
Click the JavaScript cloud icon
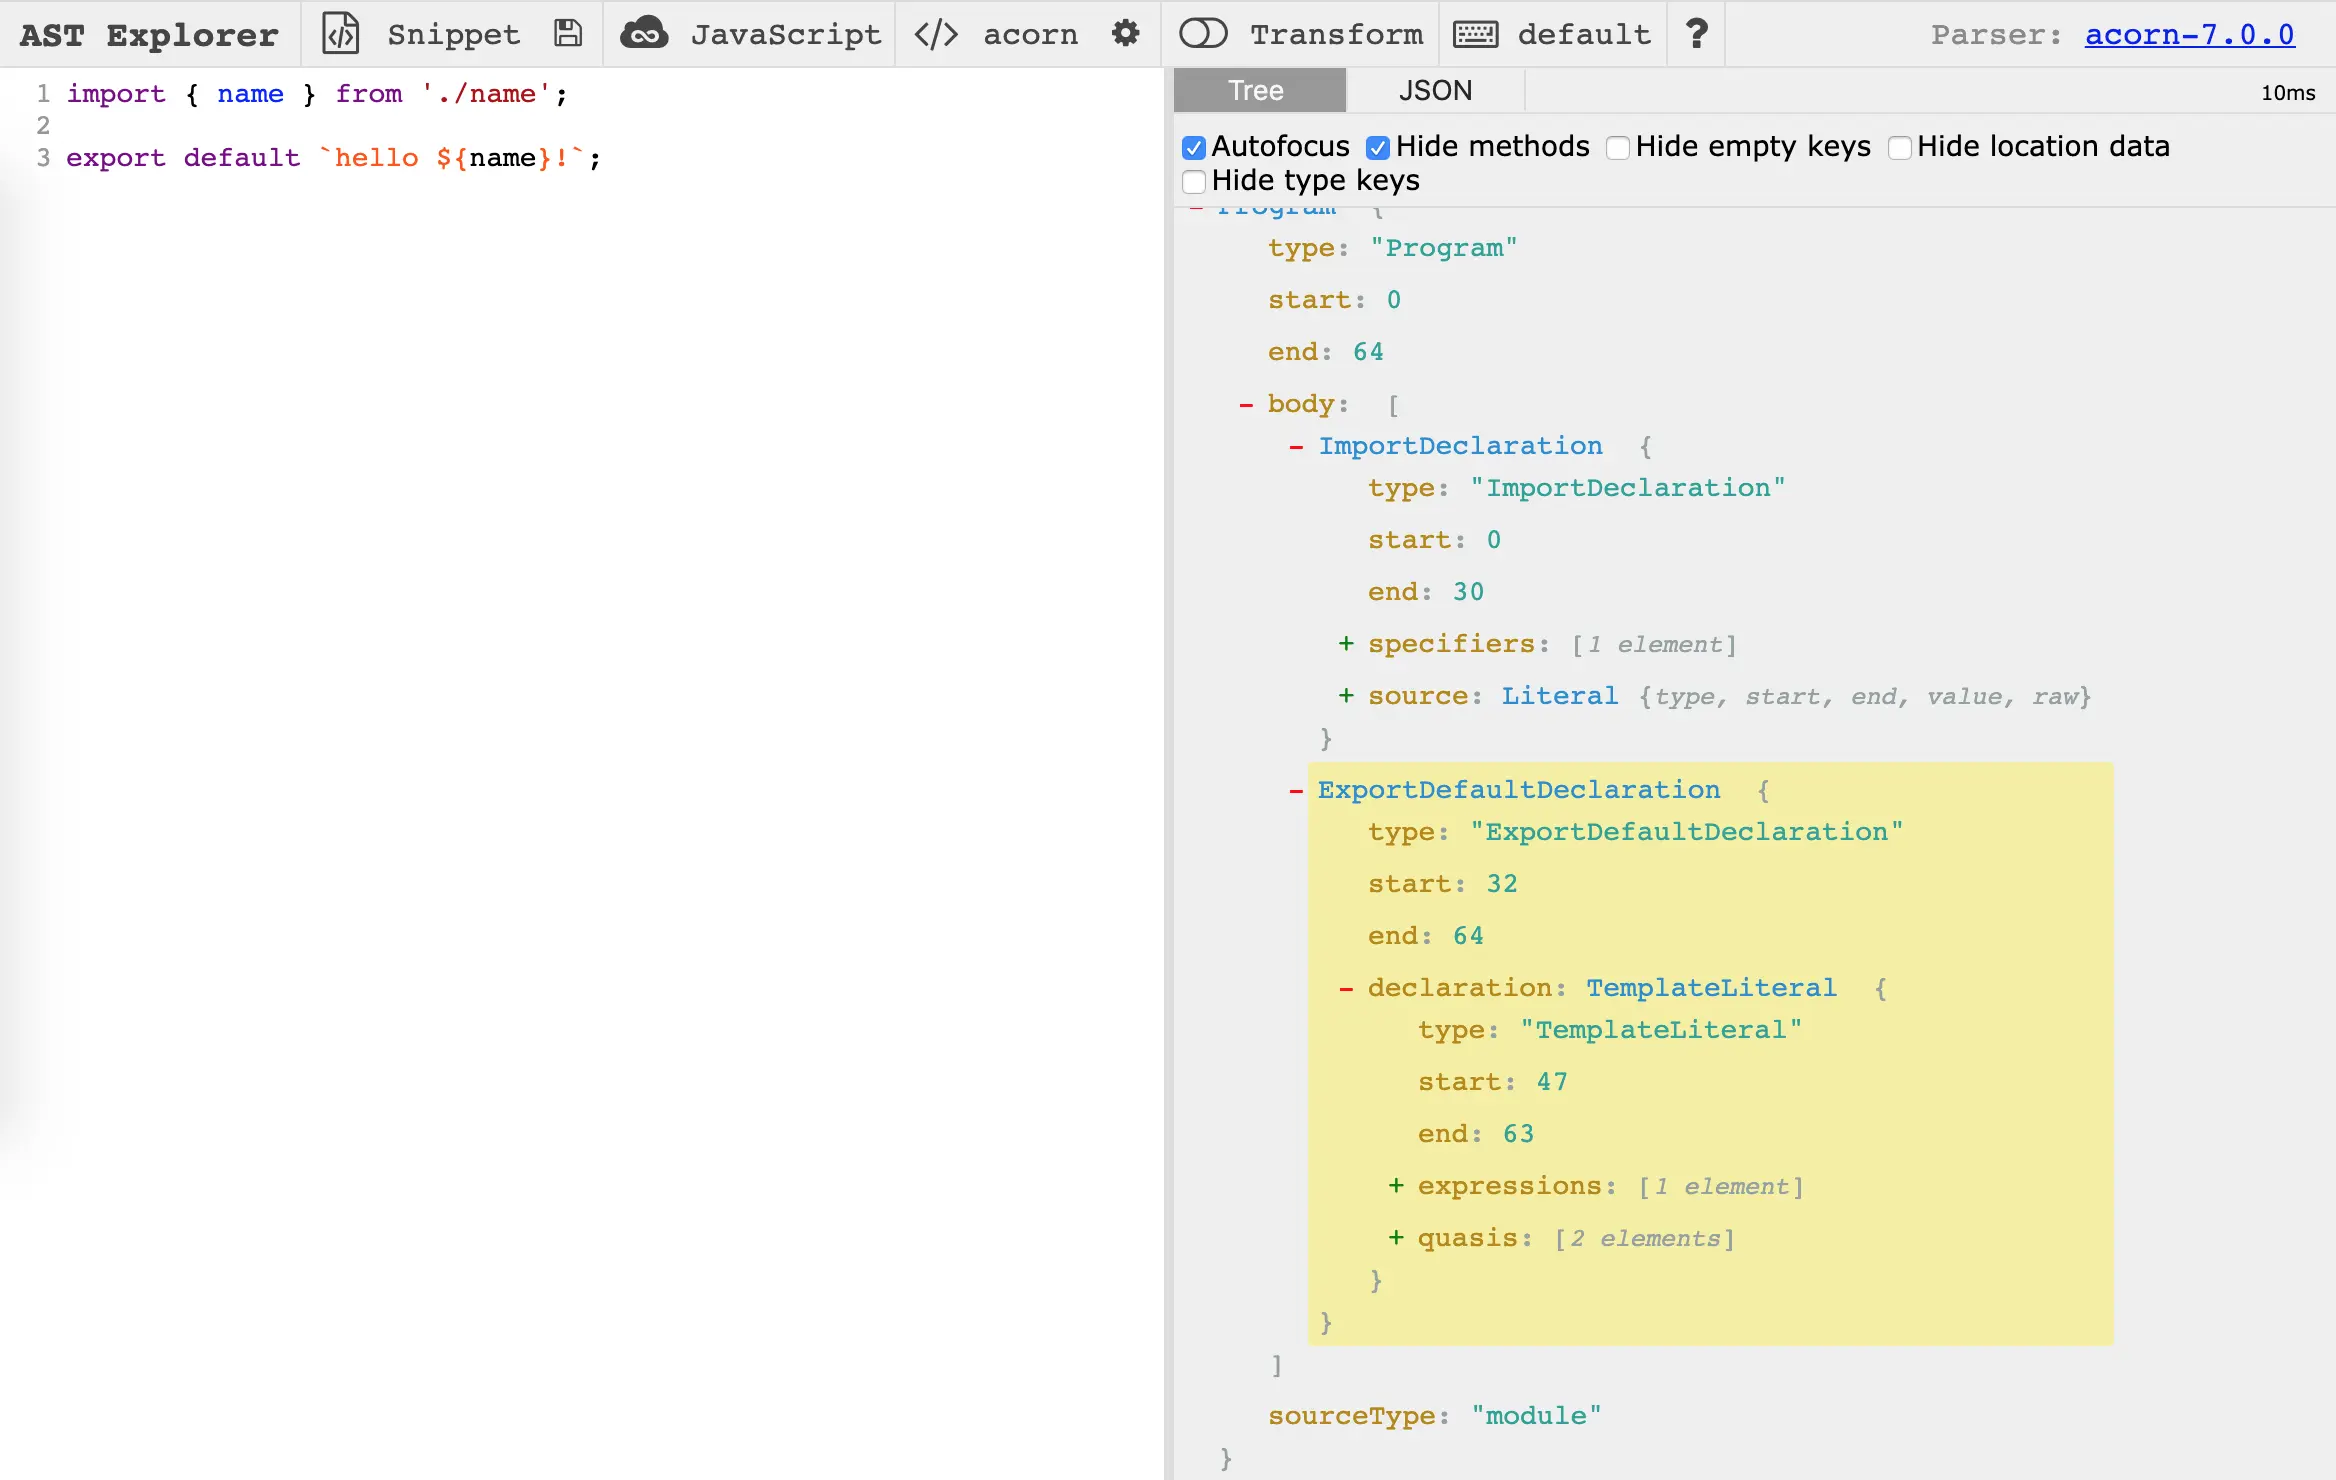[x=644, y=34]
